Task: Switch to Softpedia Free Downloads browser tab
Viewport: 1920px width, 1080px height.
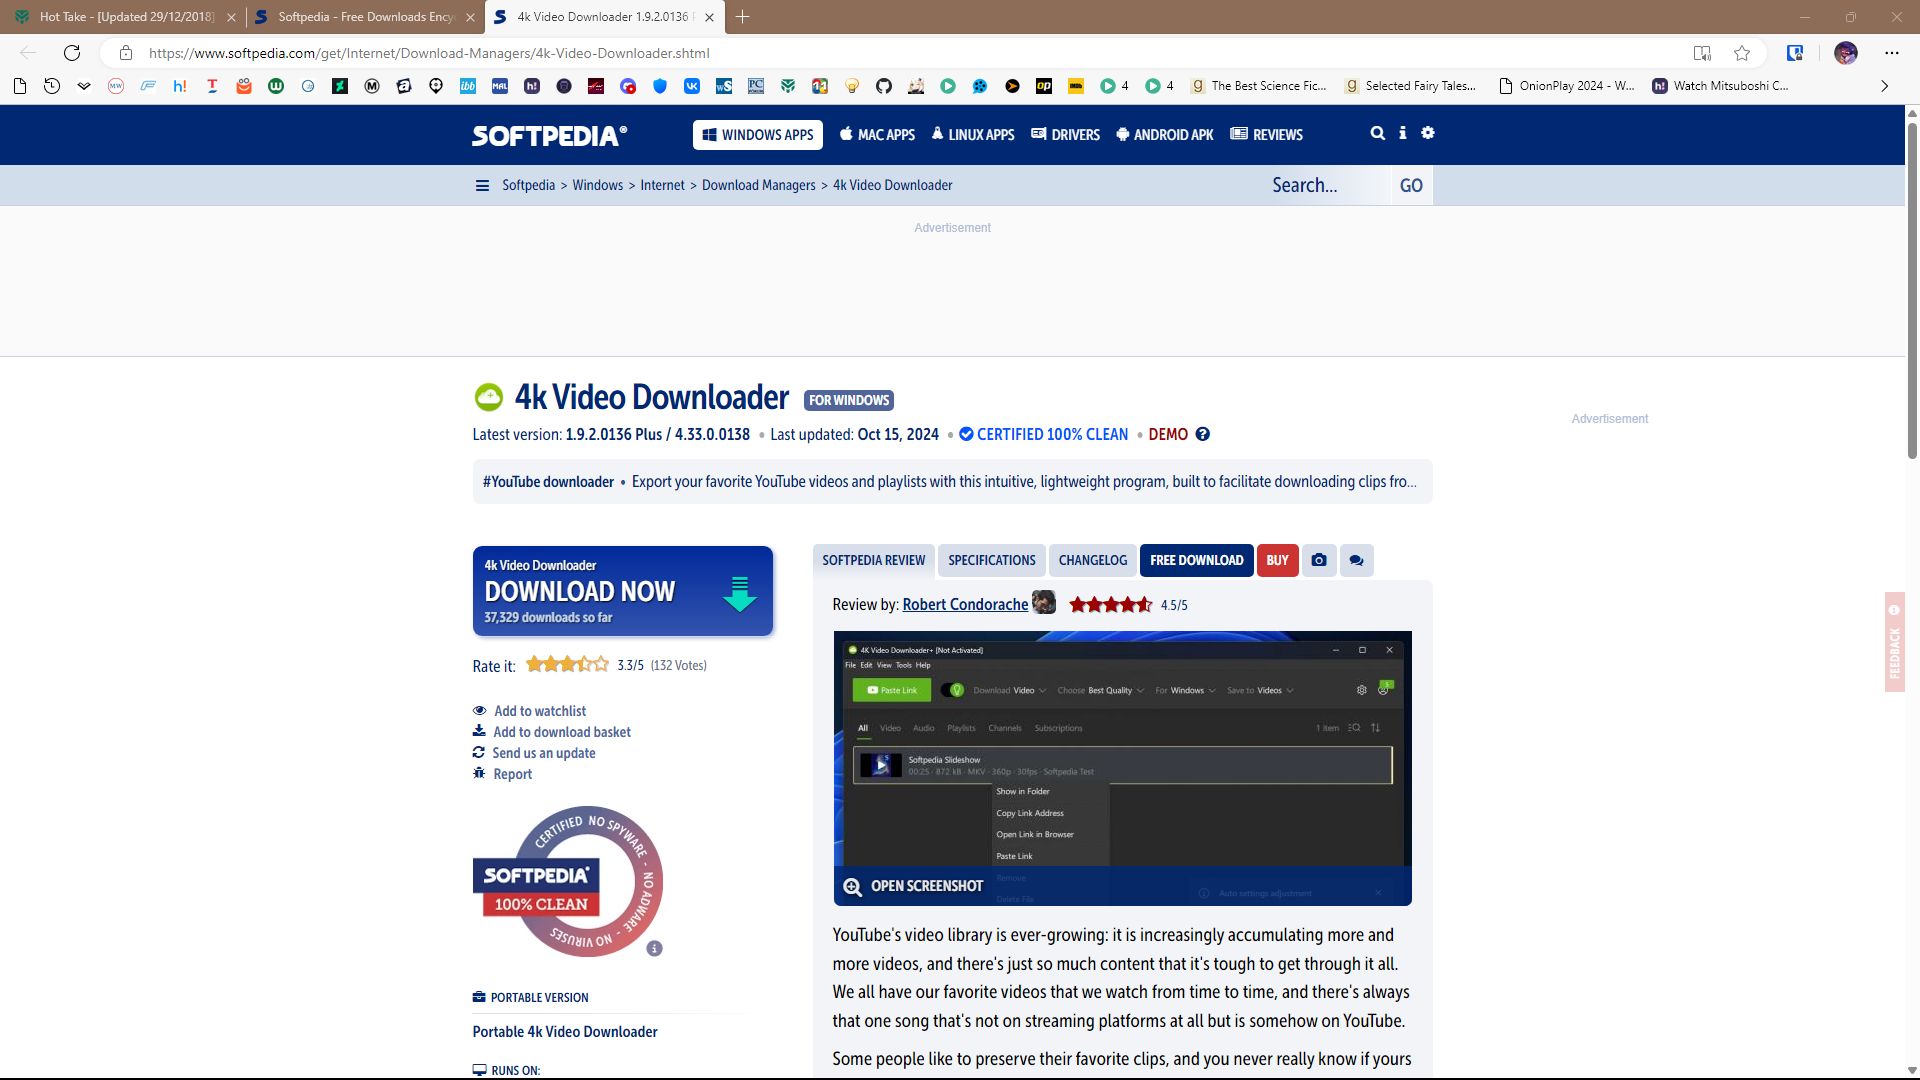Action: pos(365,17)
